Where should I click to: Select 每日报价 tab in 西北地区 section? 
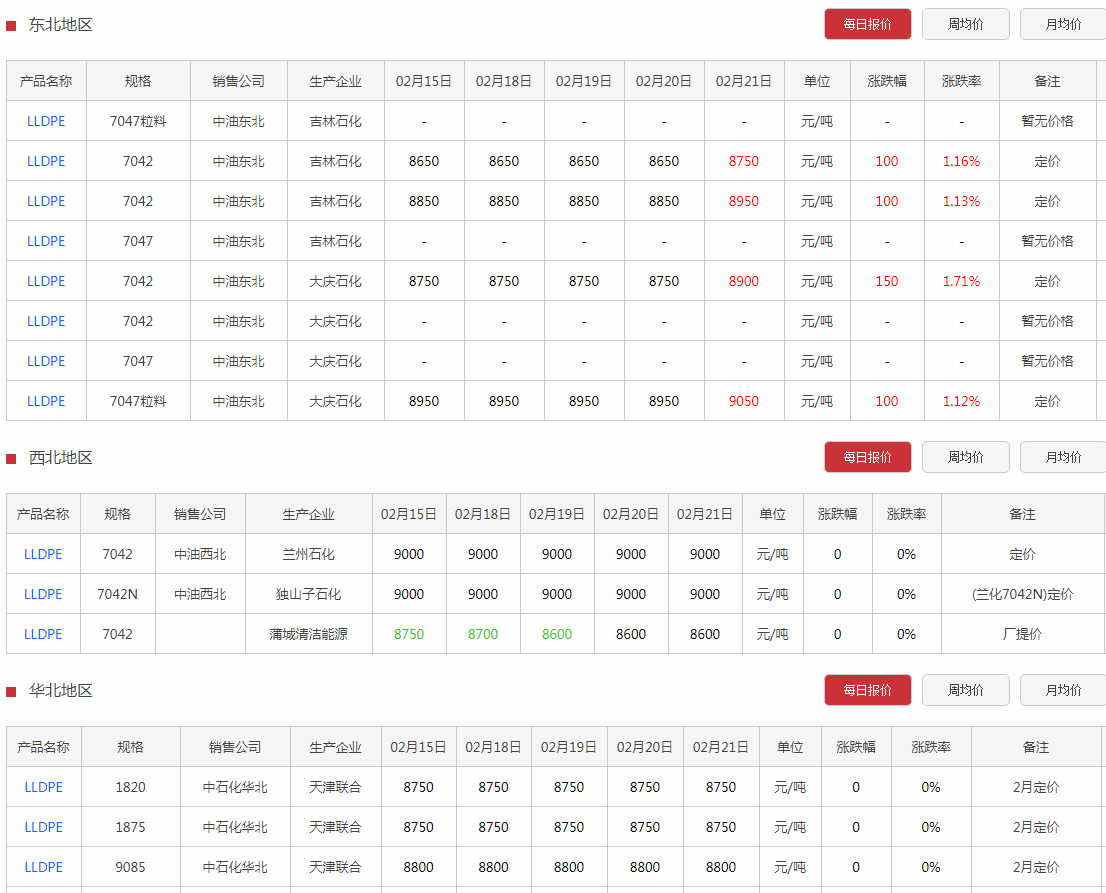click(x=868, y=457)
